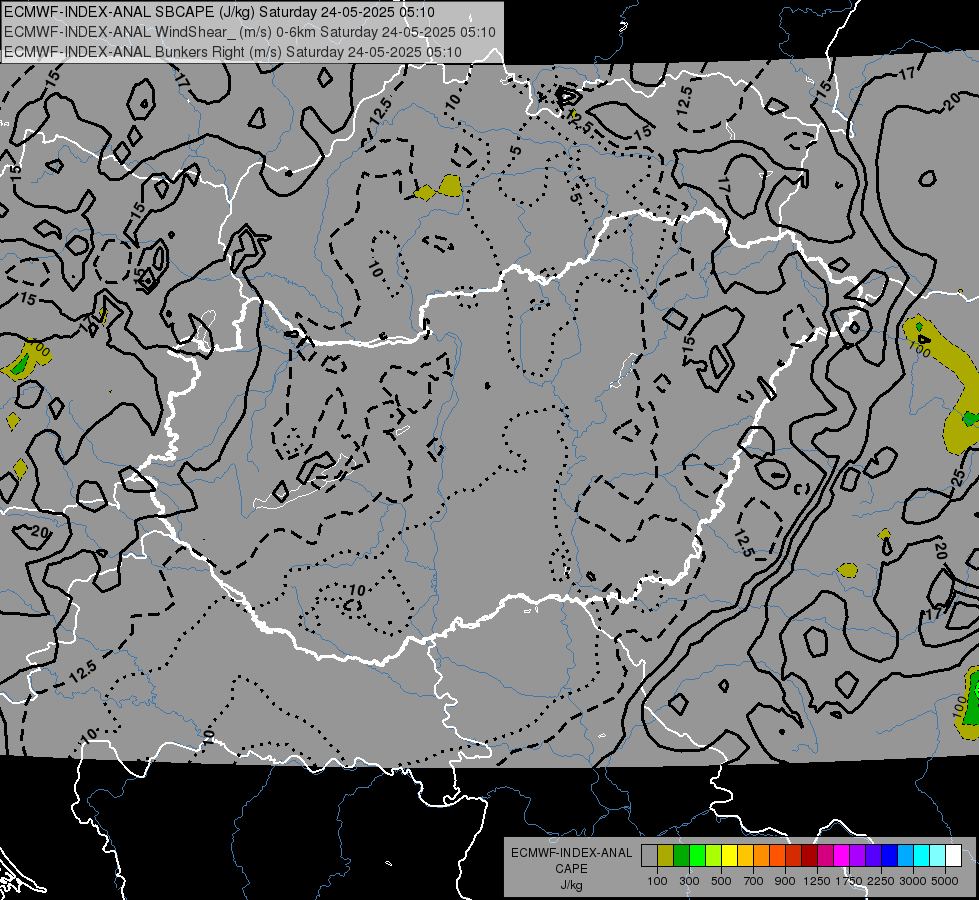
Task: Click the 1250 legend scale label
Action: click(x=817, y=881)
